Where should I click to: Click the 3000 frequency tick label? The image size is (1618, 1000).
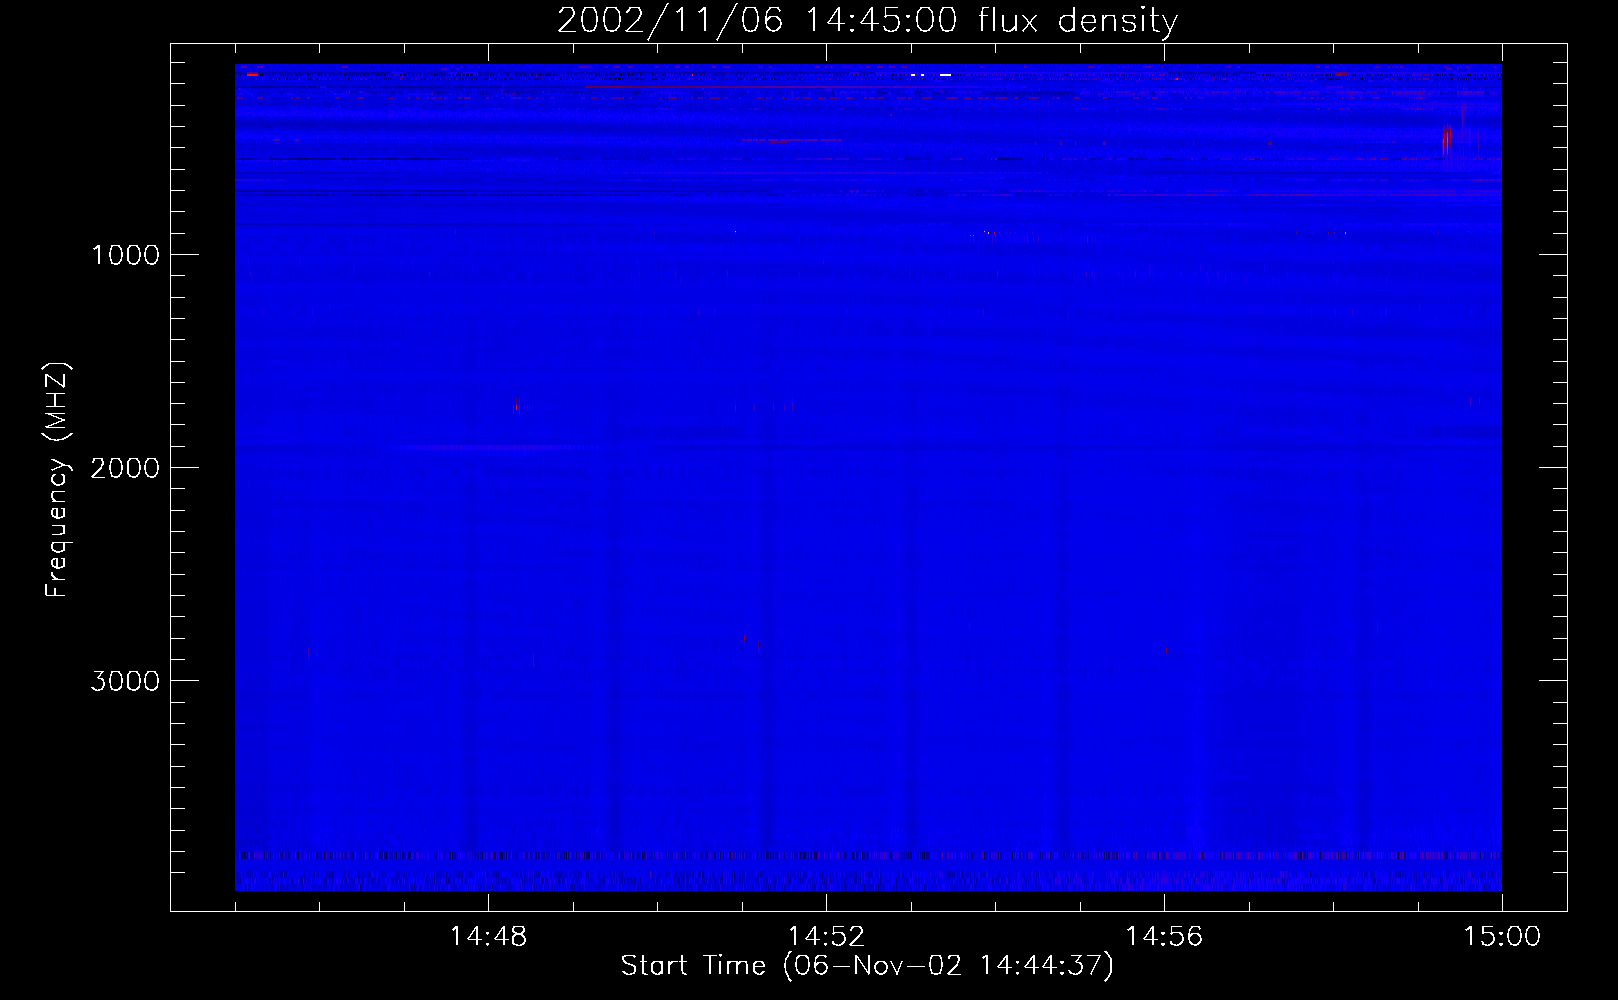click(x=125, y=681)
